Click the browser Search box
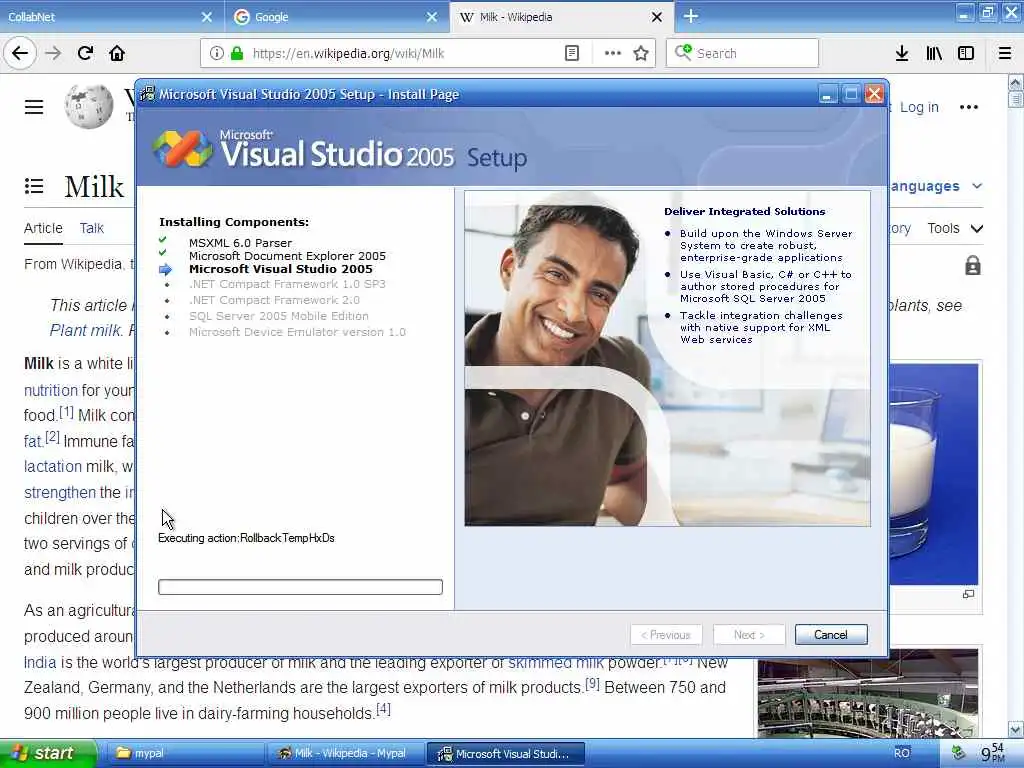This screenshot has width=1024, height=768. coord(743,53)
